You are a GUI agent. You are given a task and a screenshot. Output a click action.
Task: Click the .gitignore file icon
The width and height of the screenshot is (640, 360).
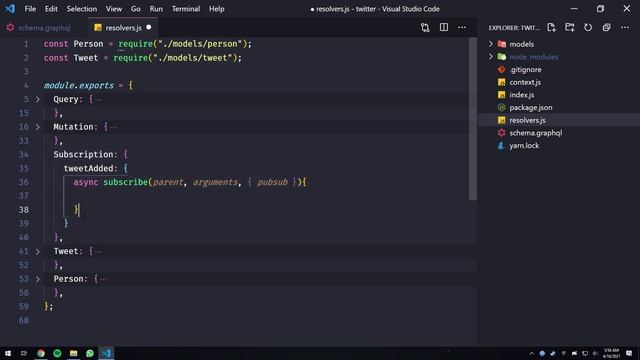(x=502, y=69)
